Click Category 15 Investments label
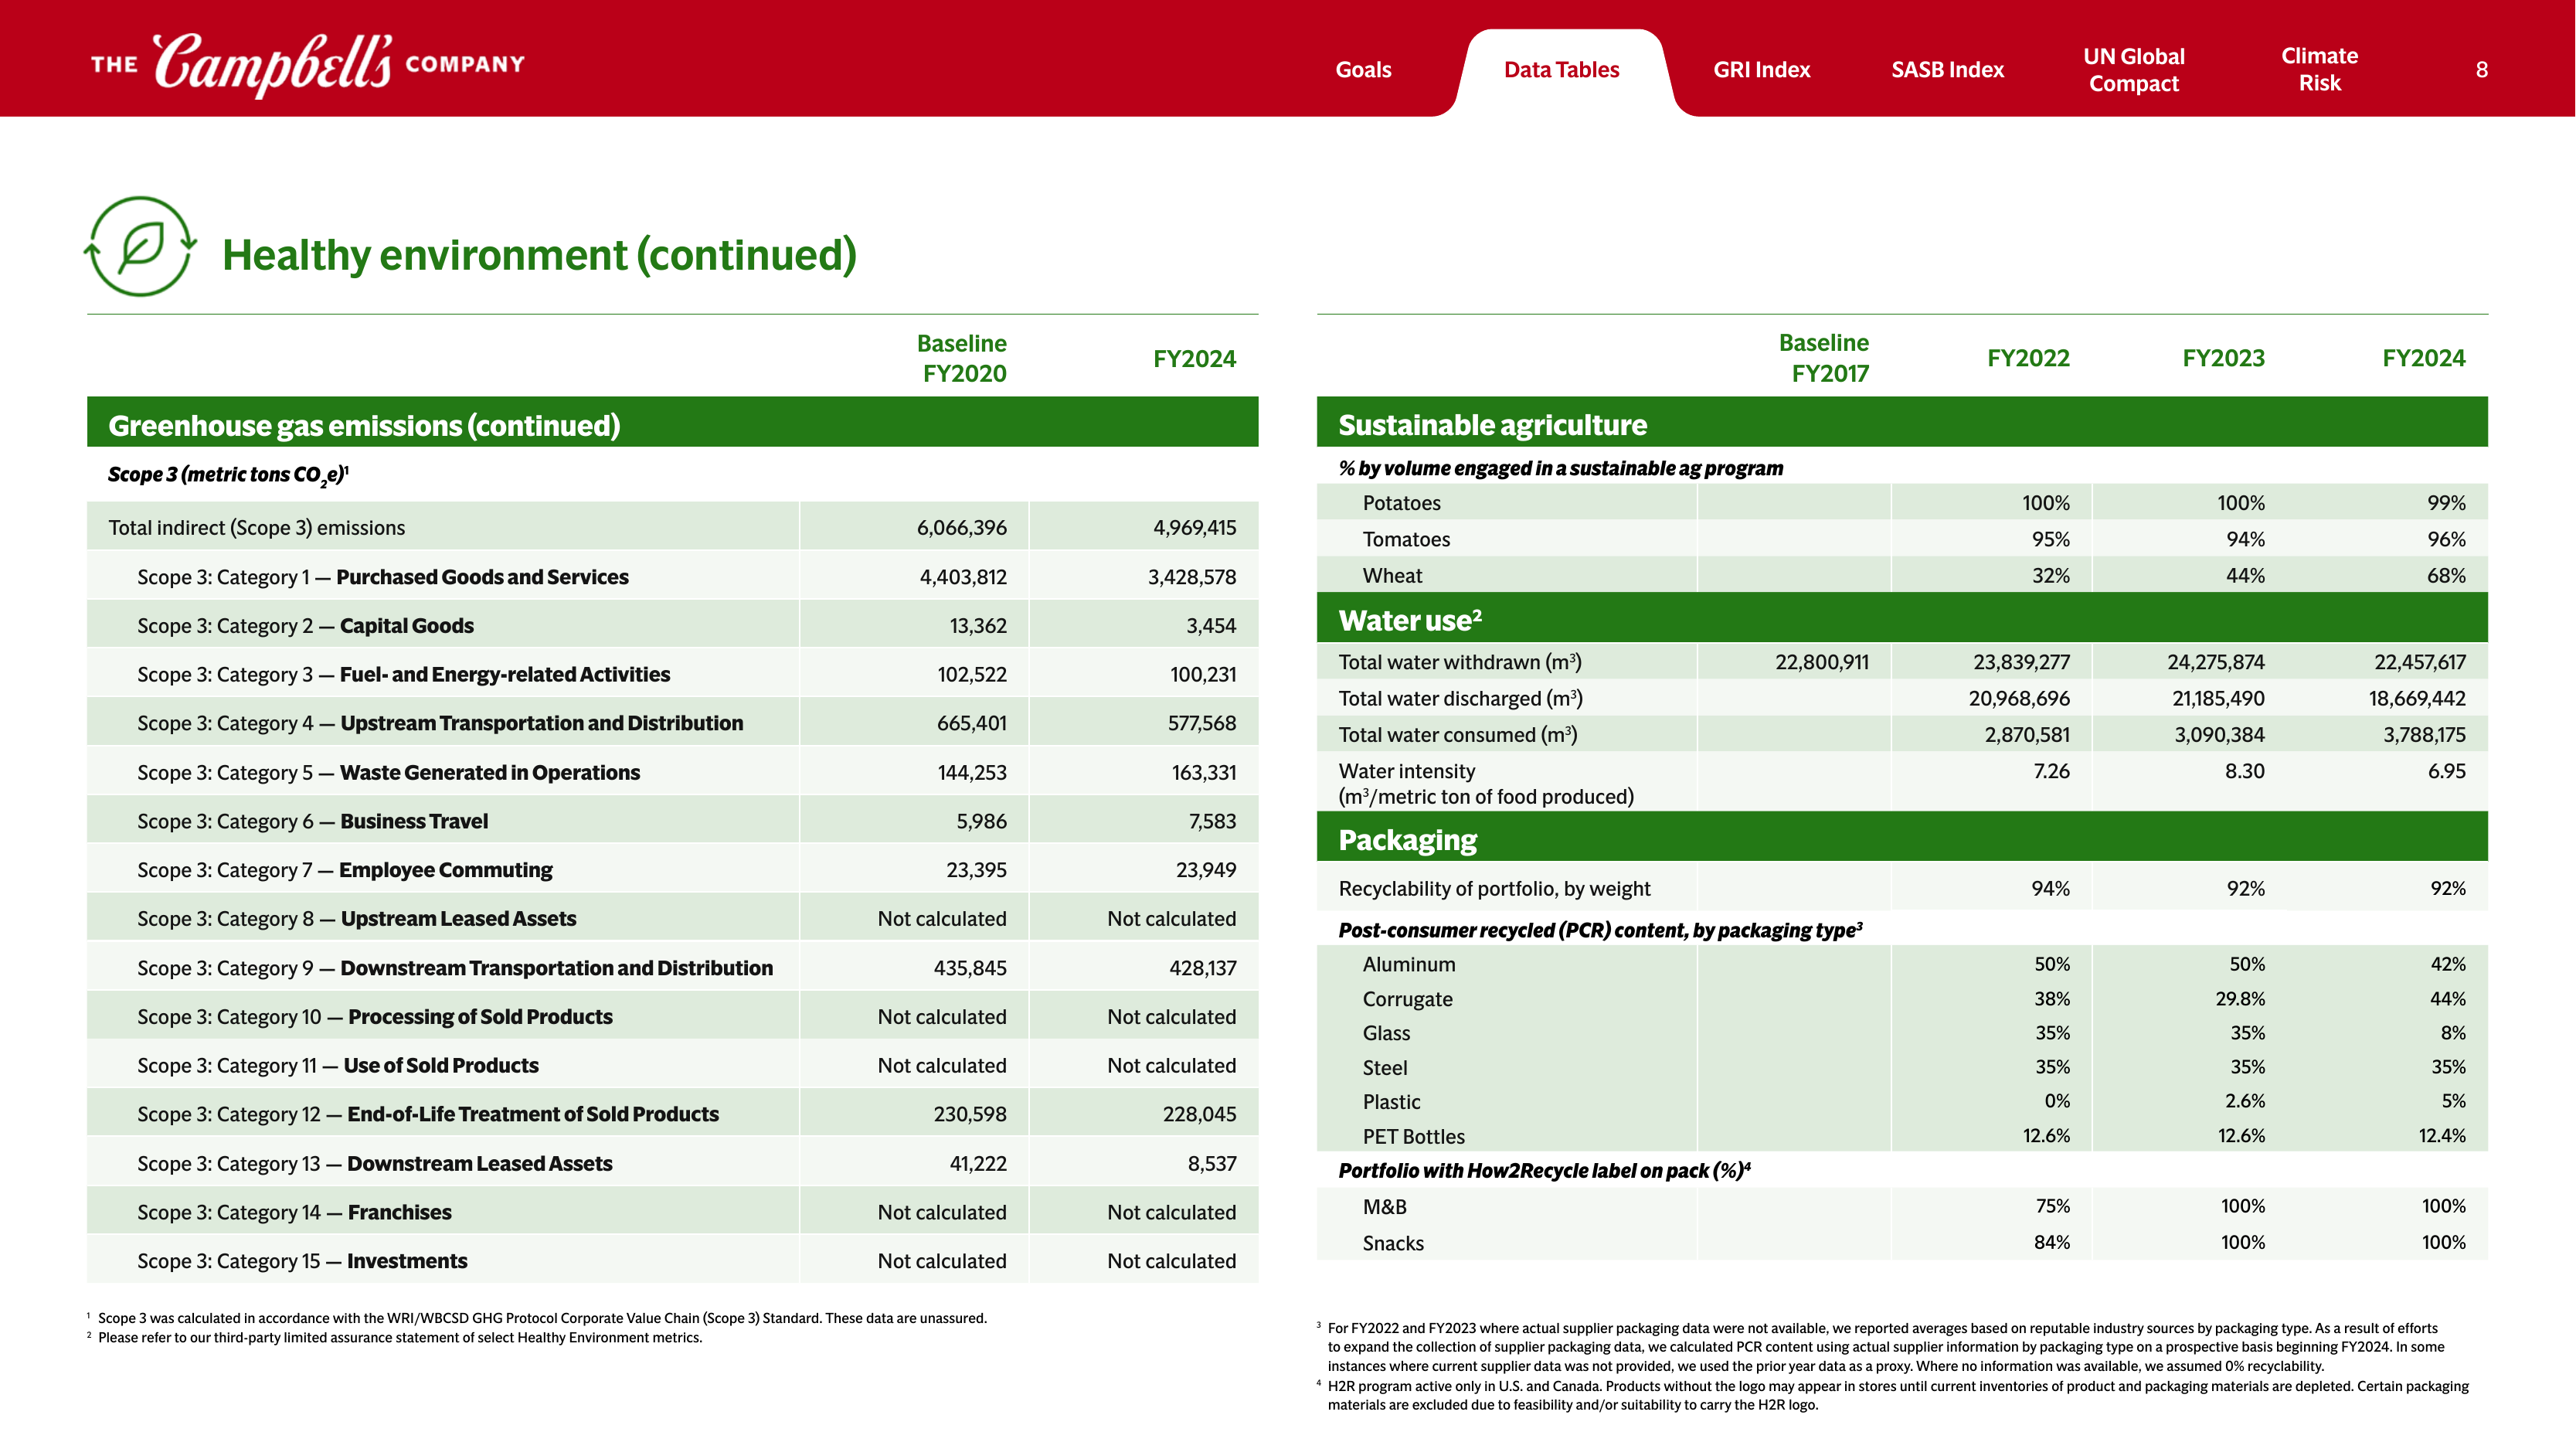Screen dimensions: 2576x1449 point(302,1261)
